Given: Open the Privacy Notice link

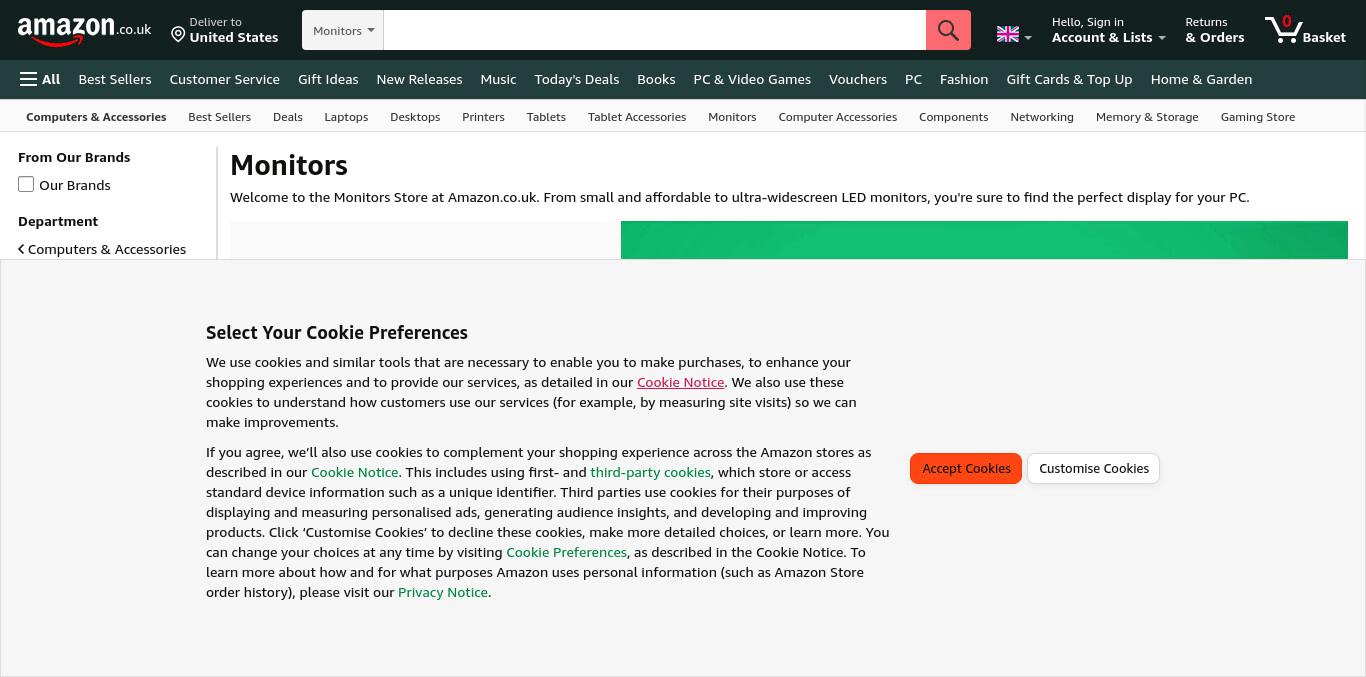Looking at the screenshot, I should pyautogui.click(x=443, y=592).
